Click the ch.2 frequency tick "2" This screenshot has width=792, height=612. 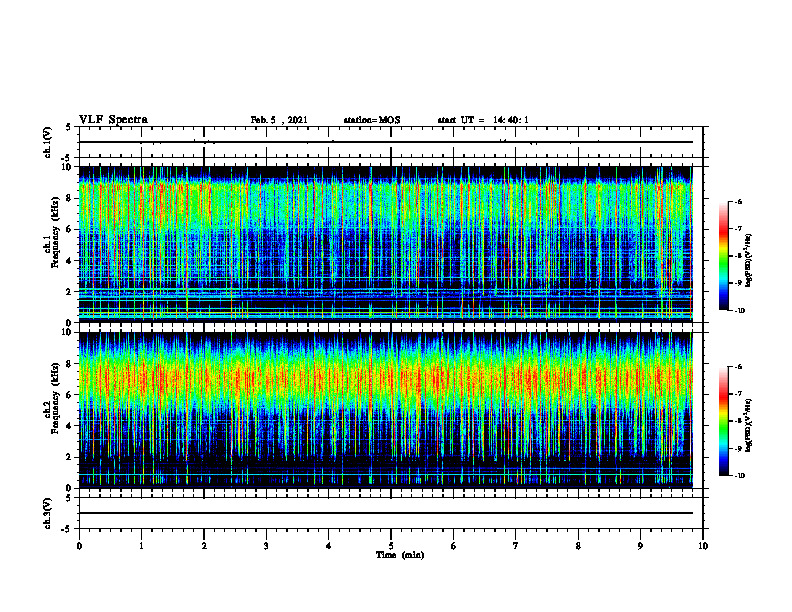(69, 457)
